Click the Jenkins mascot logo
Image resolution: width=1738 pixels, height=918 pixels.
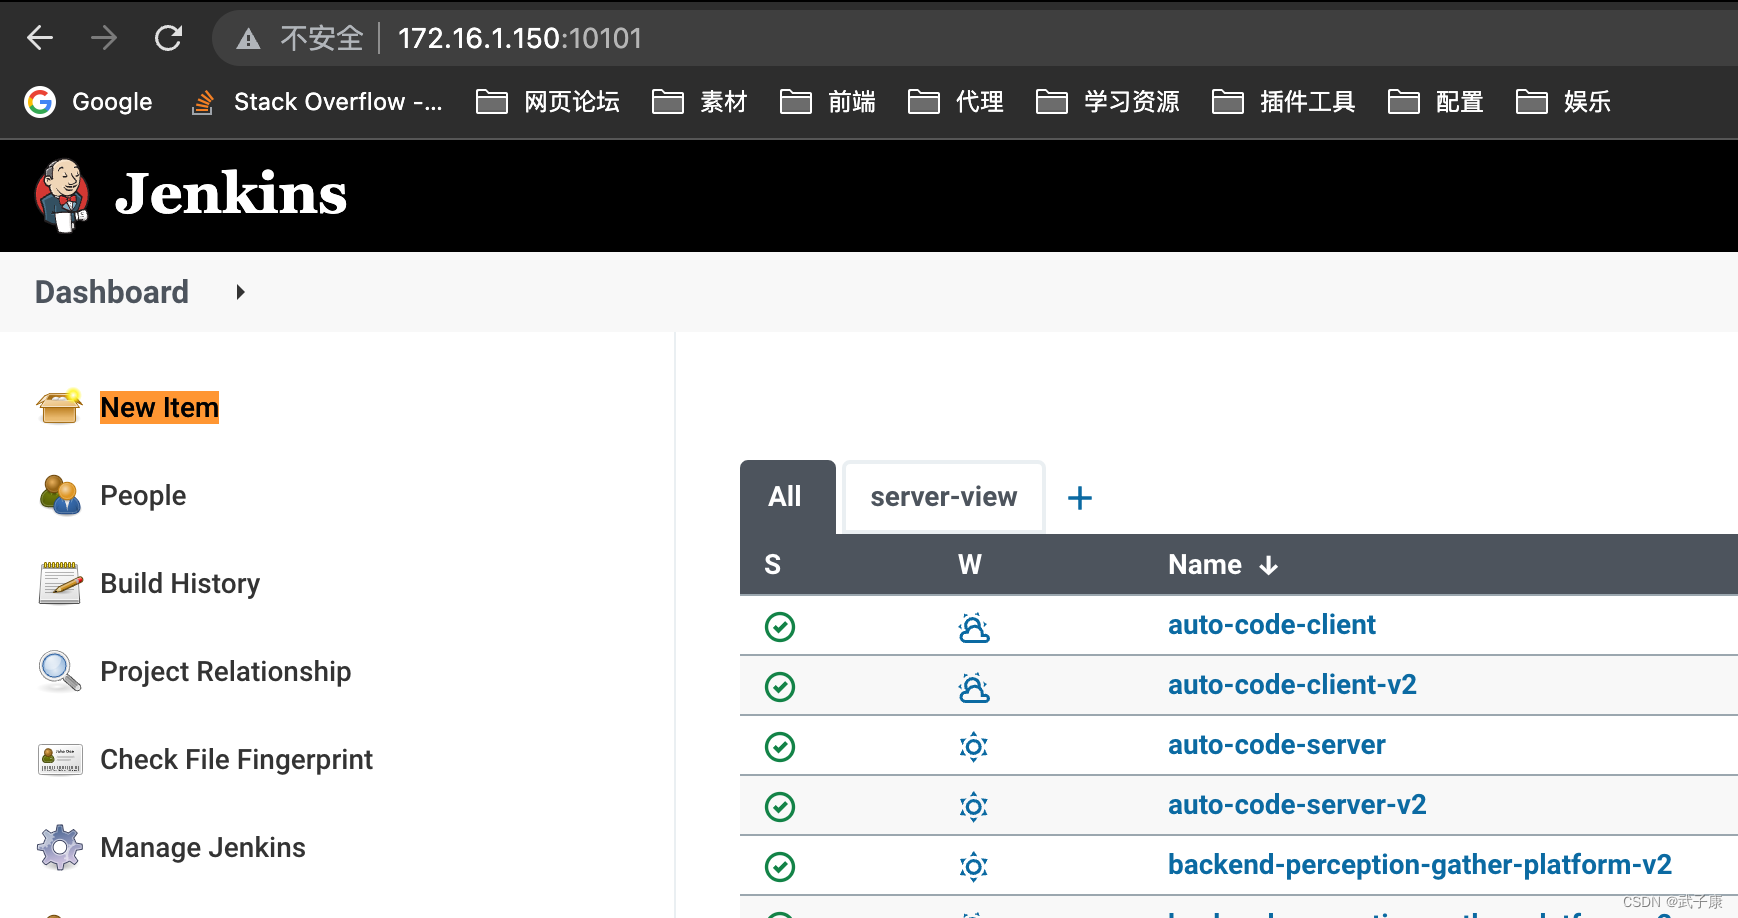(x=60, y=195)
